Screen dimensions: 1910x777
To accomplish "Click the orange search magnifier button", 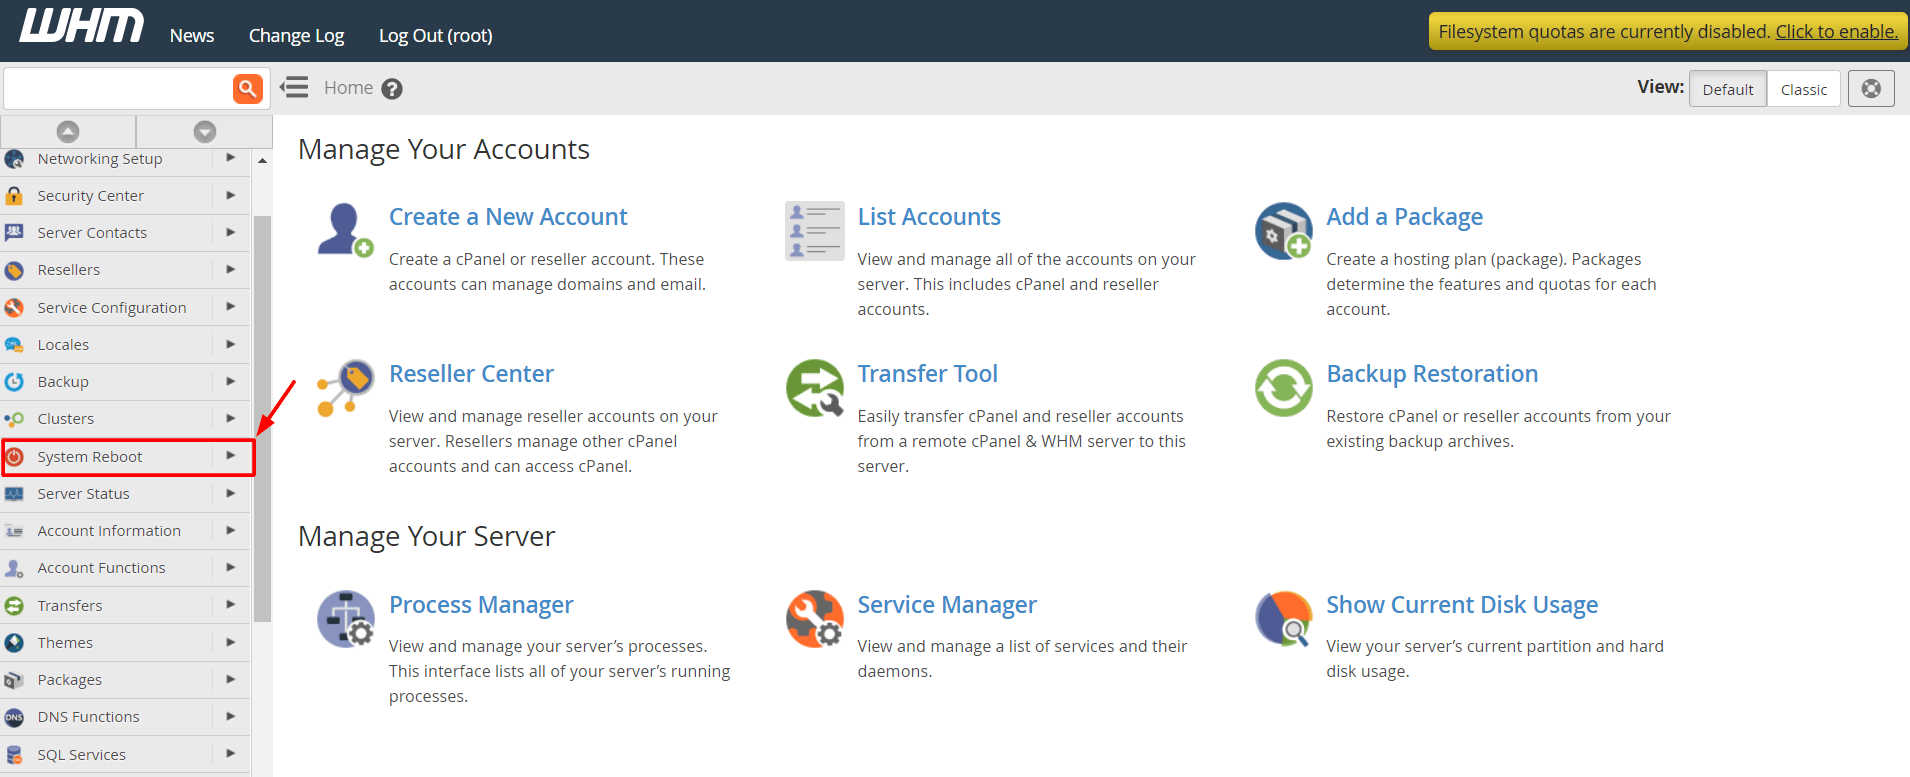I will (x=248, y=89).
